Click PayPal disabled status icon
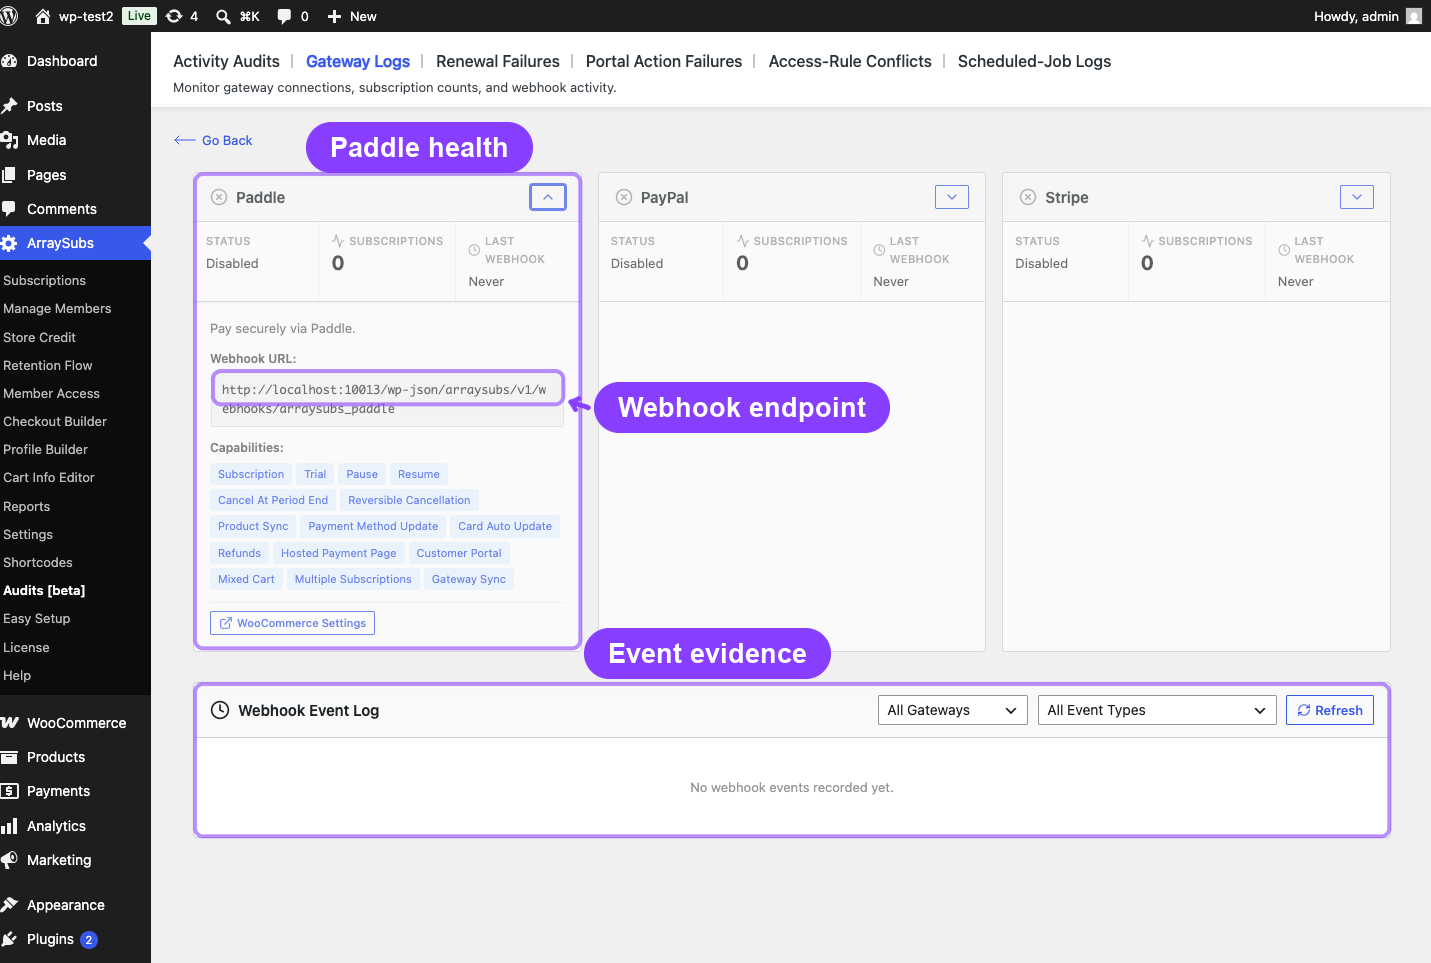The width and height of the screenshot is (1431, 963). [624, 197]
